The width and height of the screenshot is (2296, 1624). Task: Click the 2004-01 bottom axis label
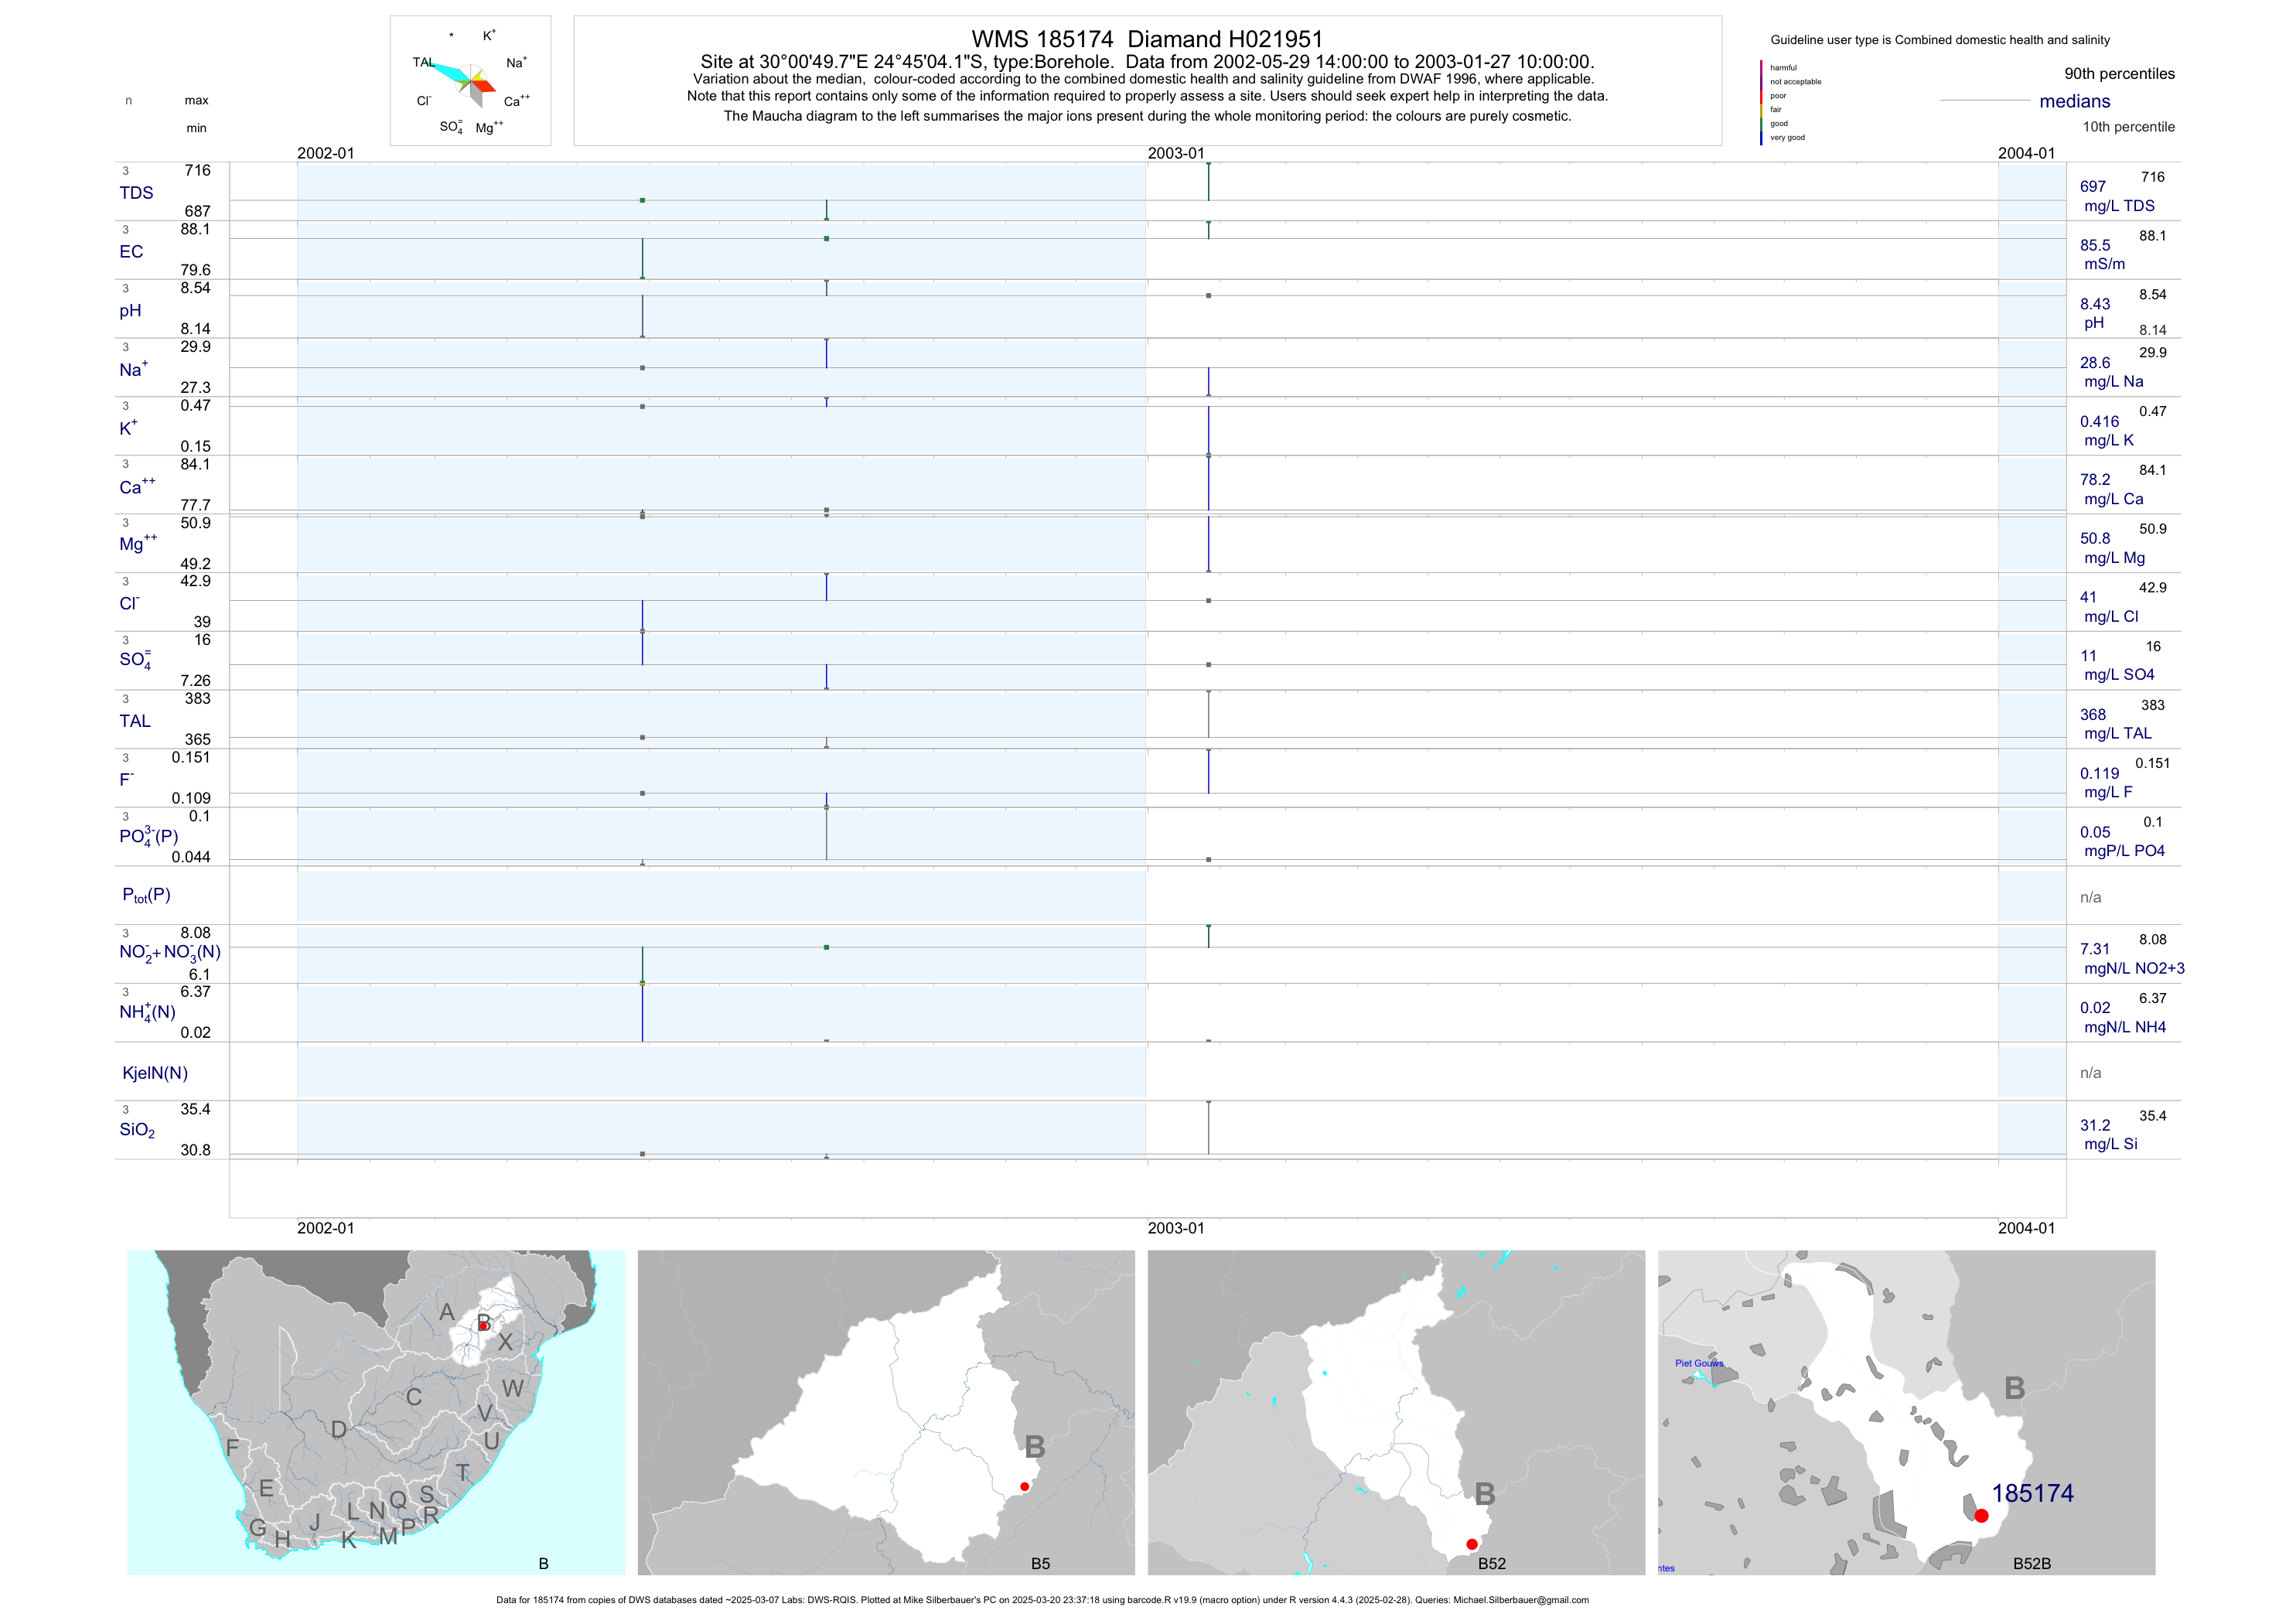[2026, 1228]
